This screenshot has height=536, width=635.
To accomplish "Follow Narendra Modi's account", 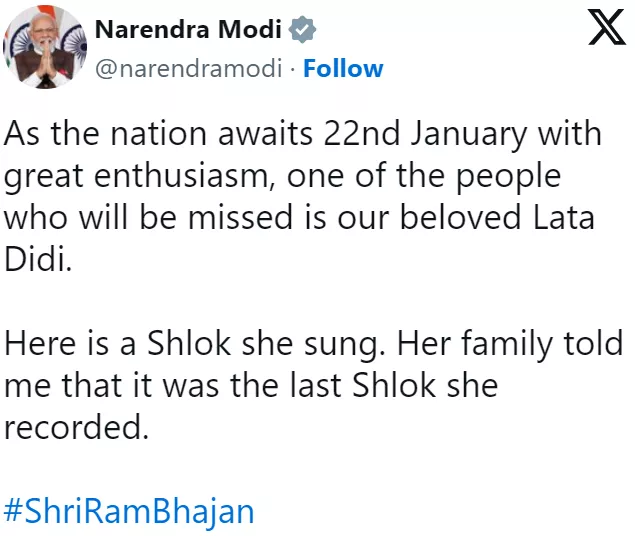I will pyautogui.click(x=343, y=69).
